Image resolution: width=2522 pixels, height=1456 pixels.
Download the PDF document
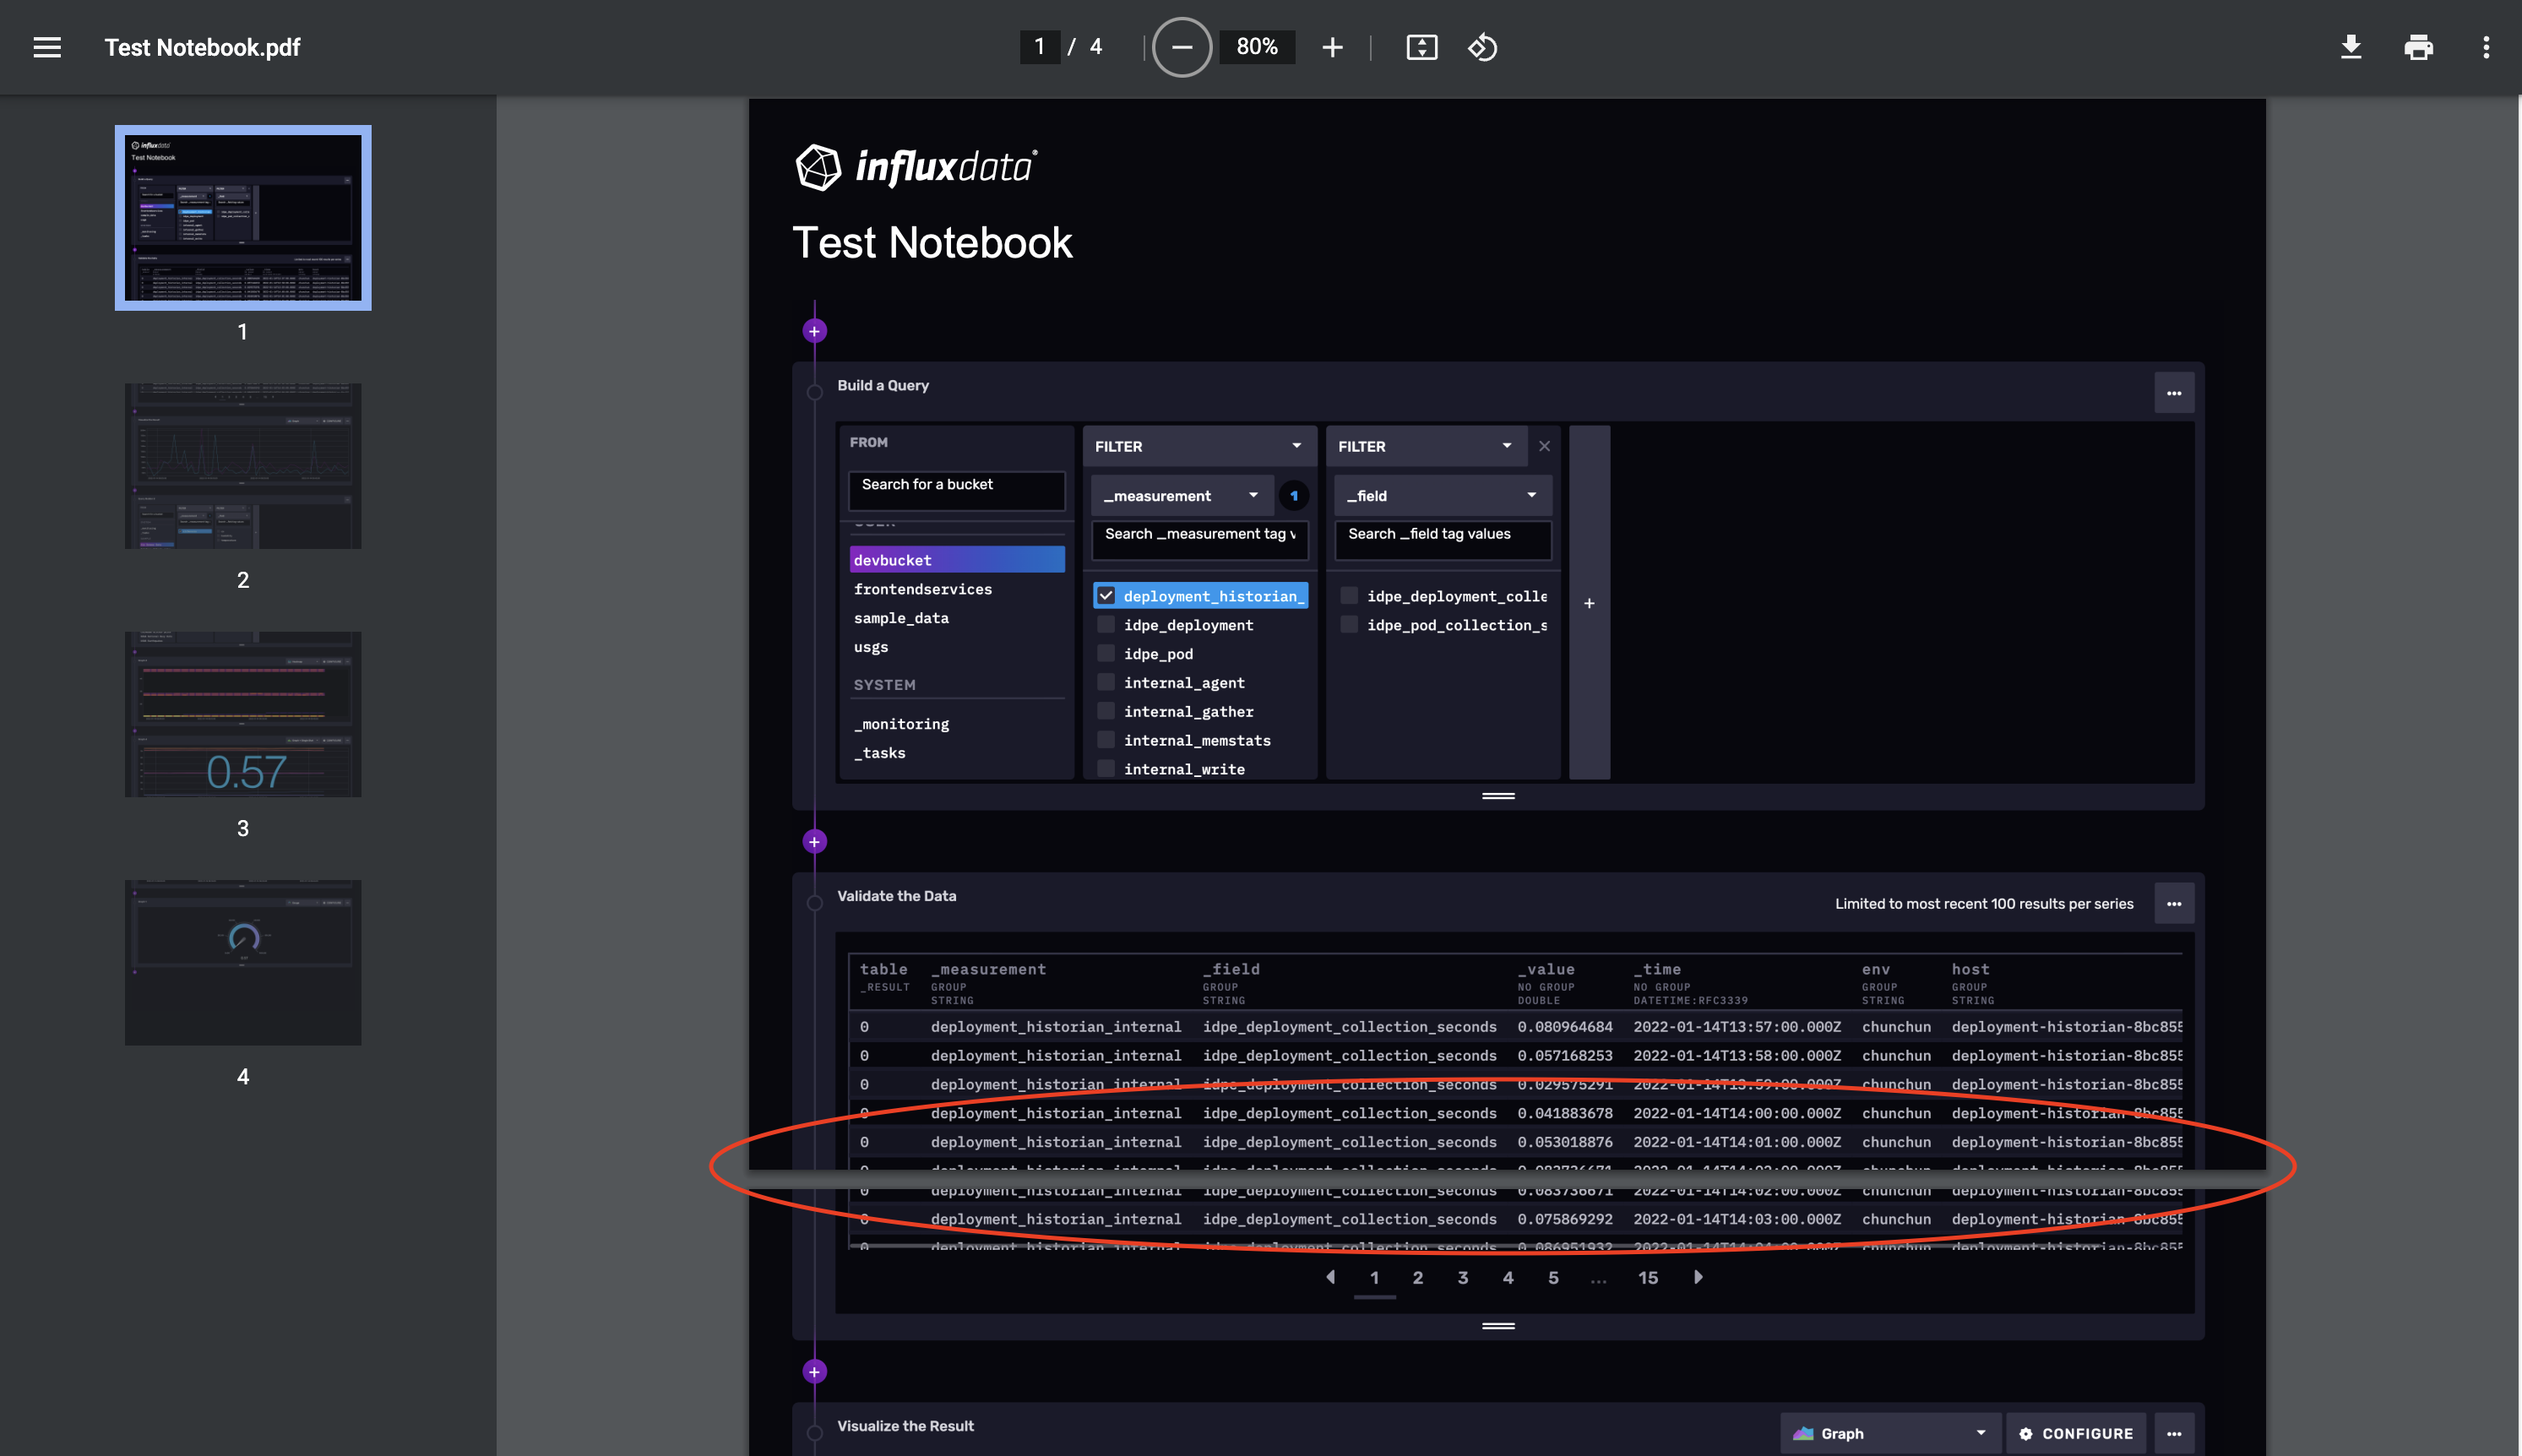(2350, 47)
